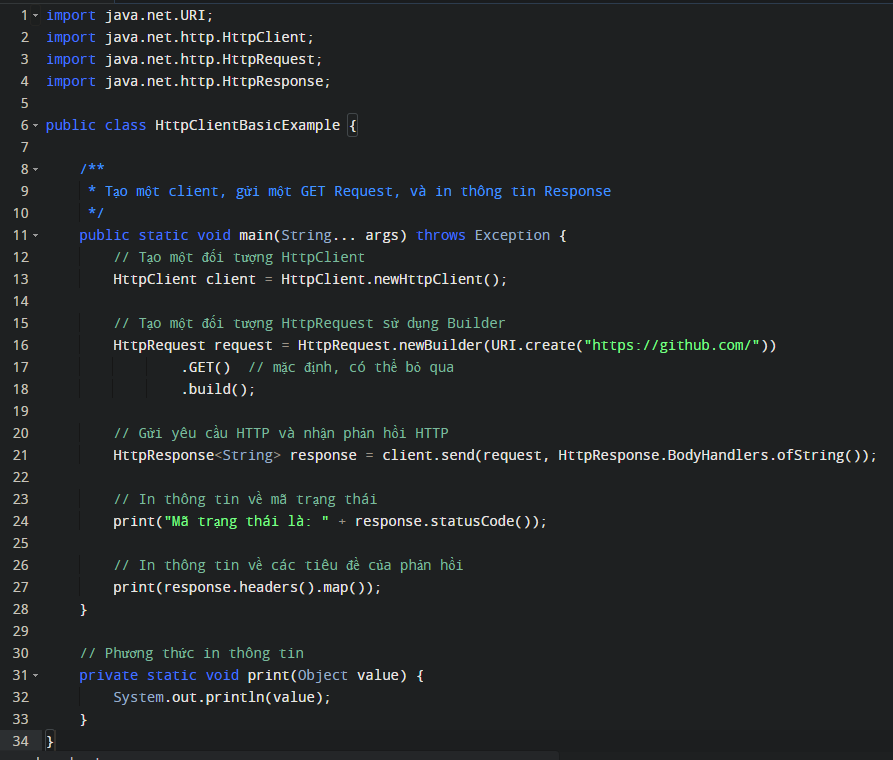Click "java.net.http.HttpClient;" in the imports
The image size is (893, 760).
tap(210, 38)
